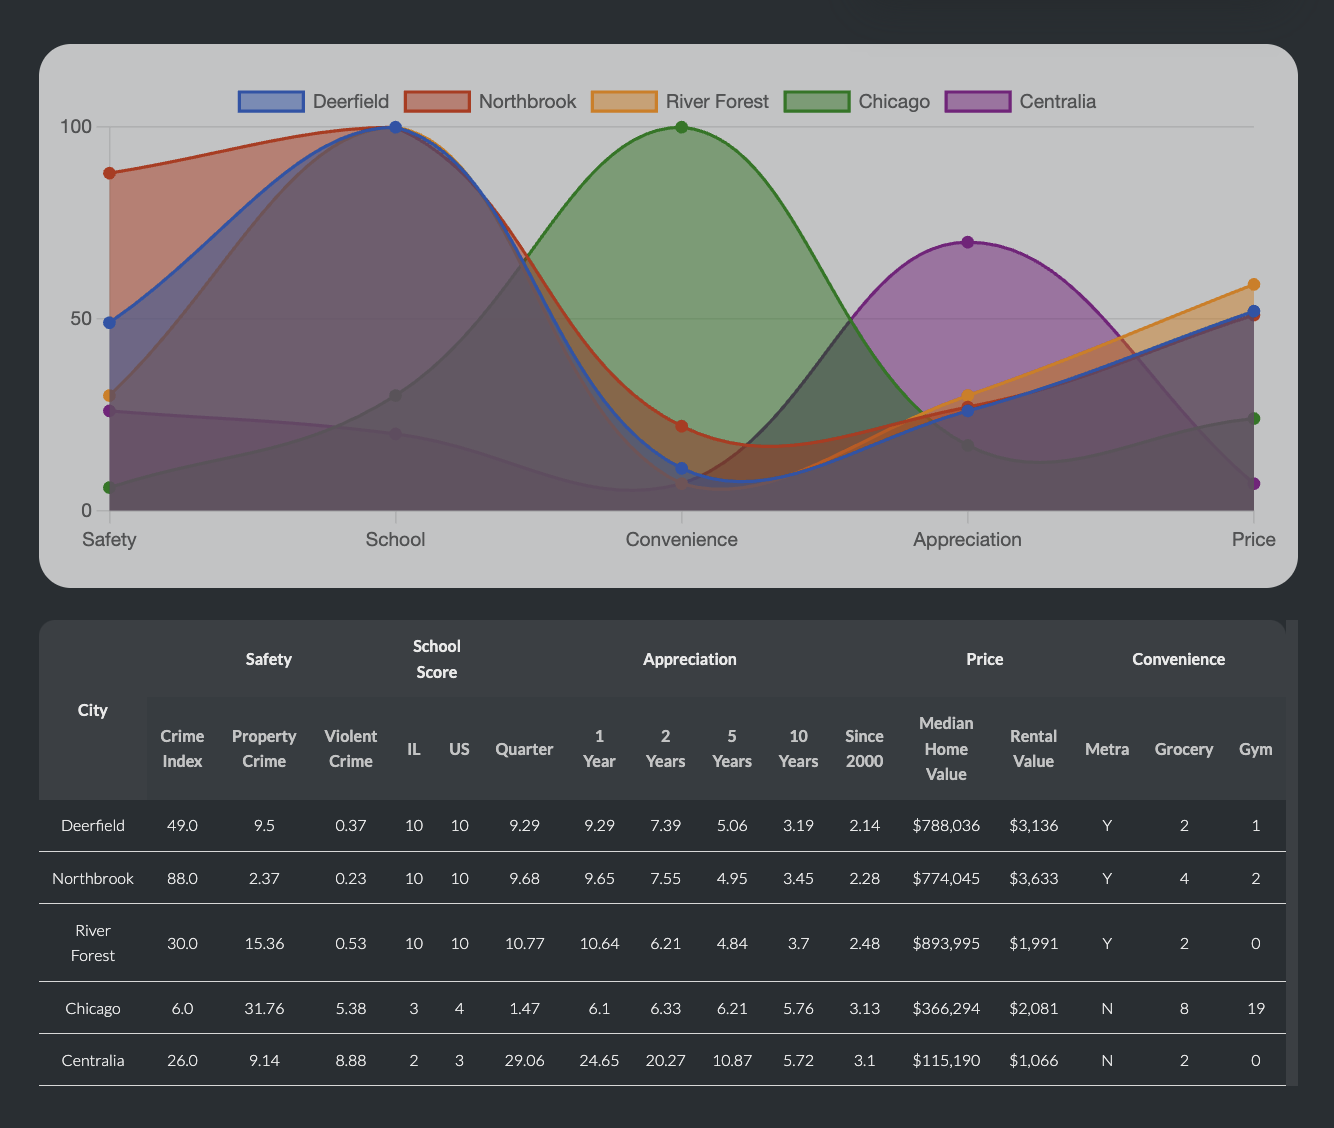Select the Centralia city row cell
The image size is (1334, 1128).
coord(93,1060)
